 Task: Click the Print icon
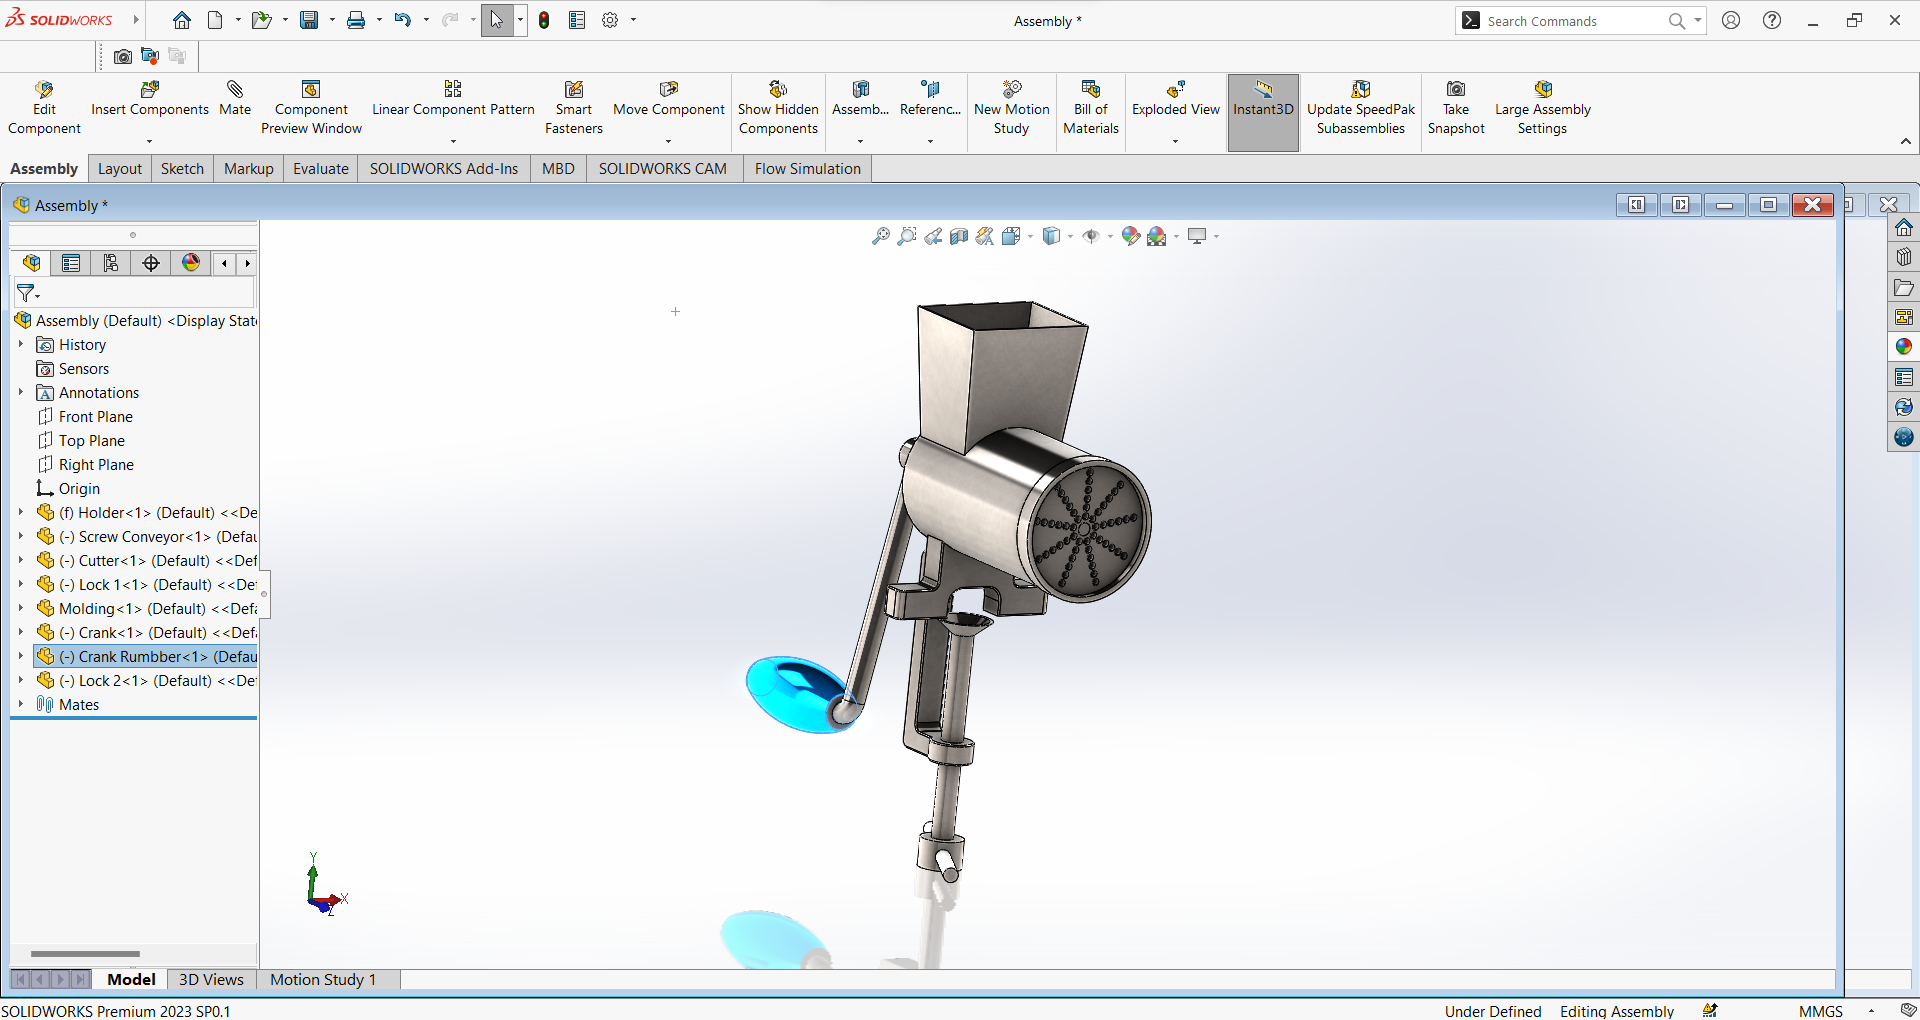[x=355, y=20]
